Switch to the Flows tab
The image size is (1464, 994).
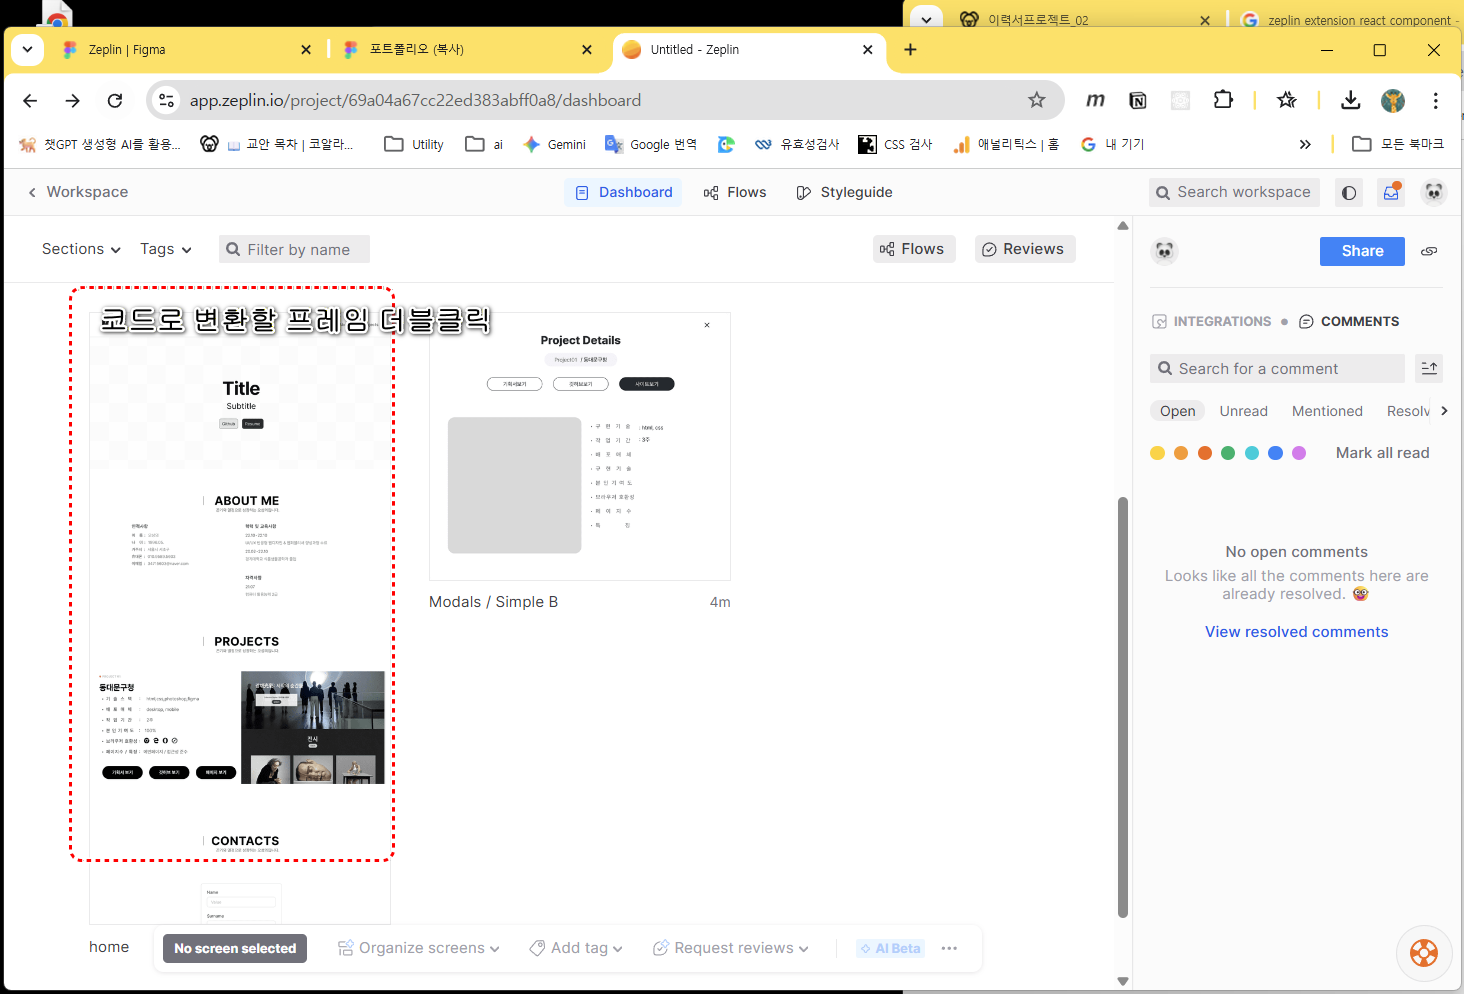[x=735, y=192]
